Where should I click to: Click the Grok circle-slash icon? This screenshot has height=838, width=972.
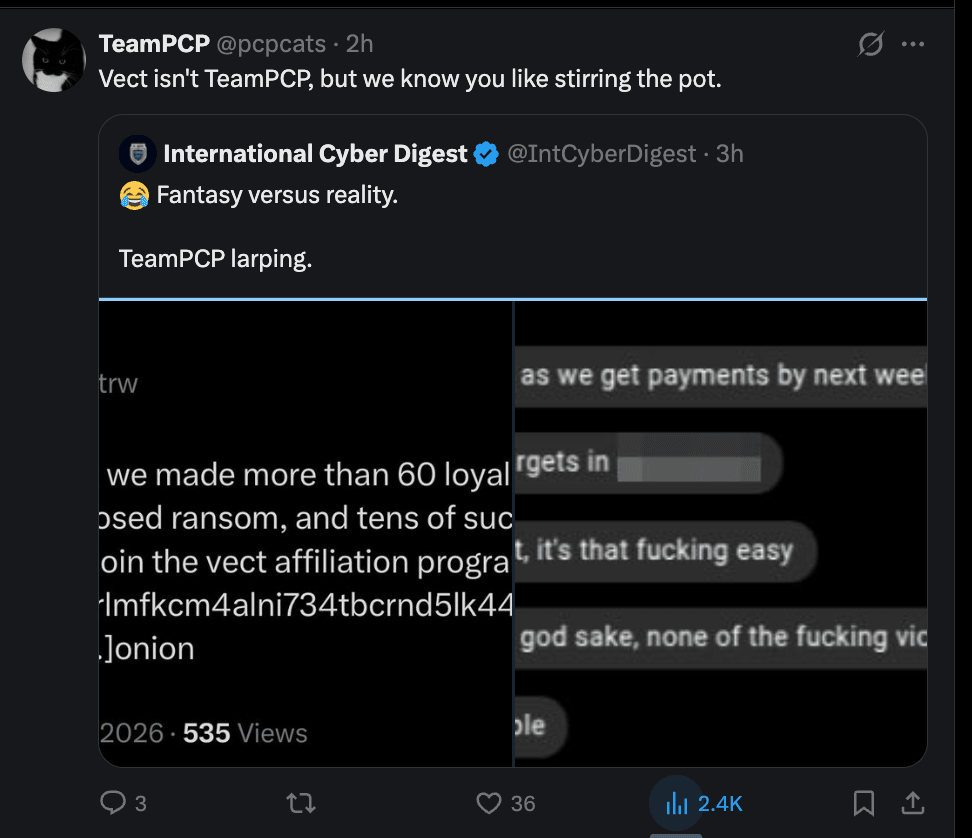tap(871, 44)
